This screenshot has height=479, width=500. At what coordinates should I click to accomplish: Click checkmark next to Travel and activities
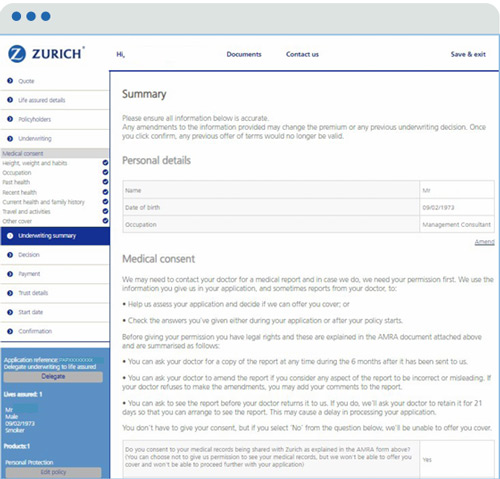tap(105, 211)
